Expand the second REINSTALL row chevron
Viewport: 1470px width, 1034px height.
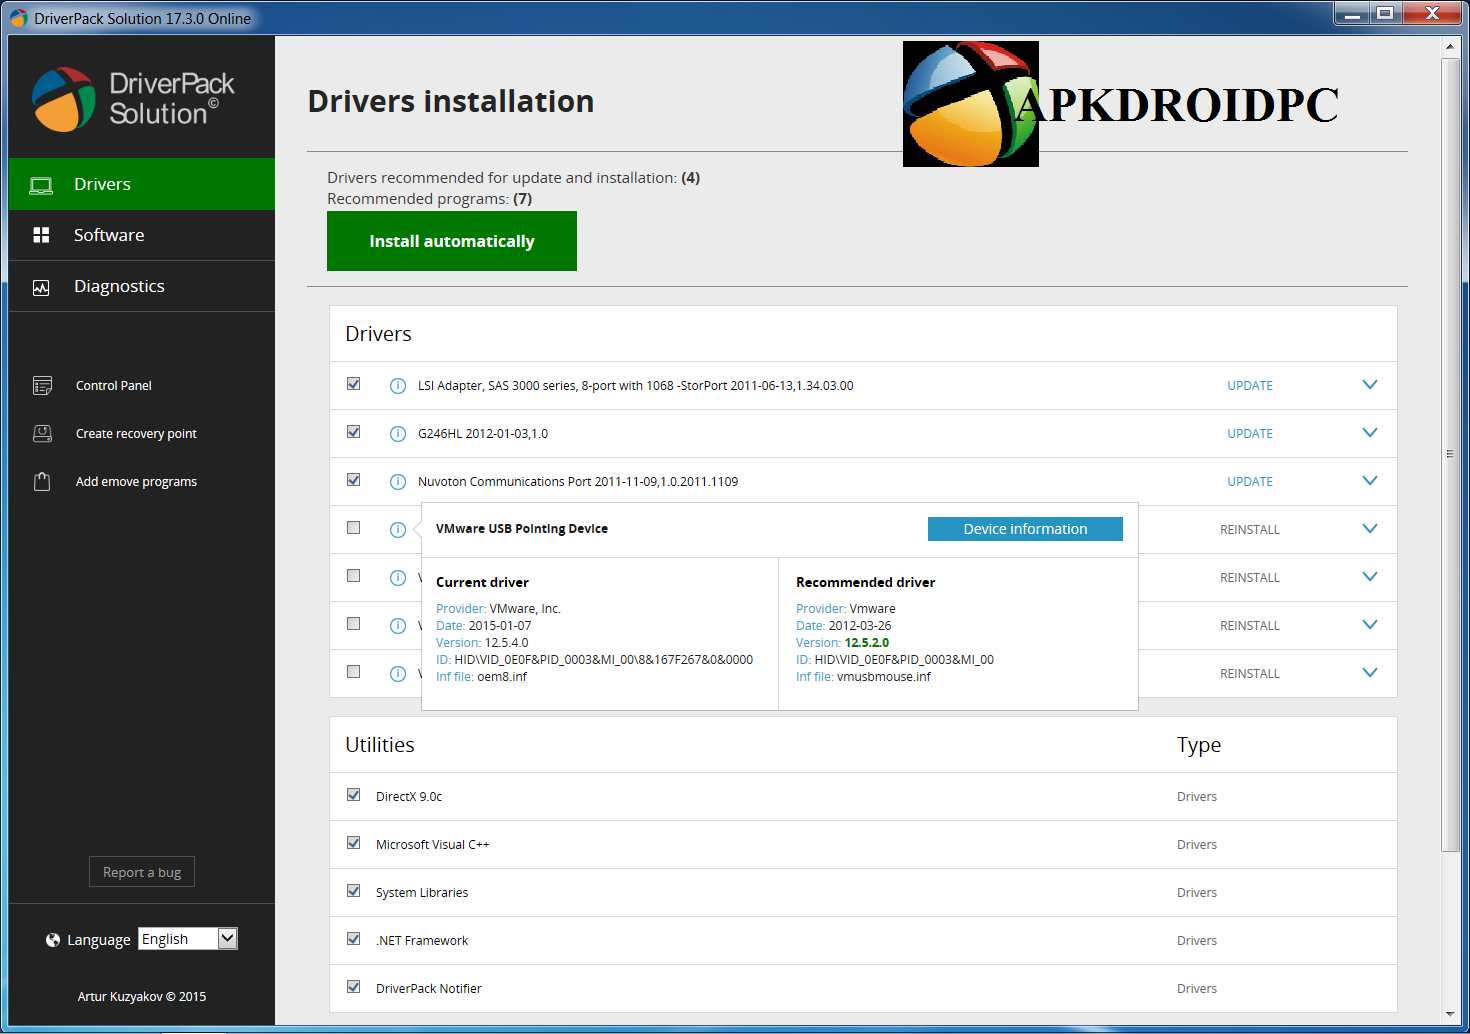tap(1370, 577)
